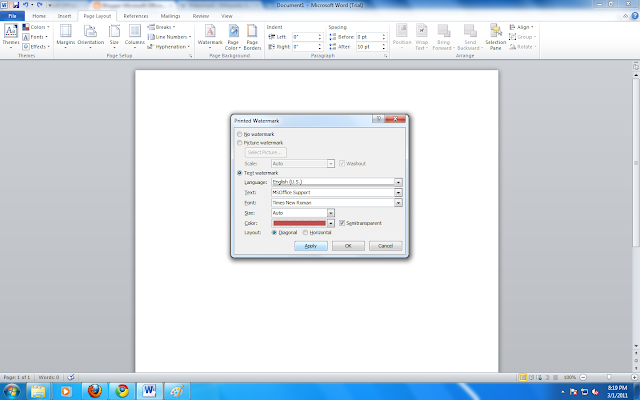
Task: Expand the watermark Size dropdown
Action: click(331, 213)
